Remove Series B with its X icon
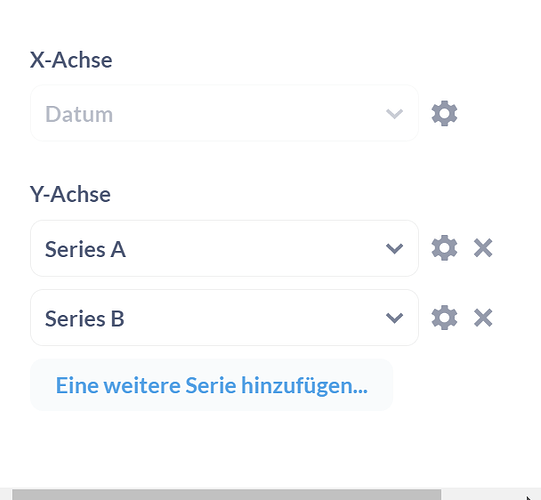 pos(483,317)
